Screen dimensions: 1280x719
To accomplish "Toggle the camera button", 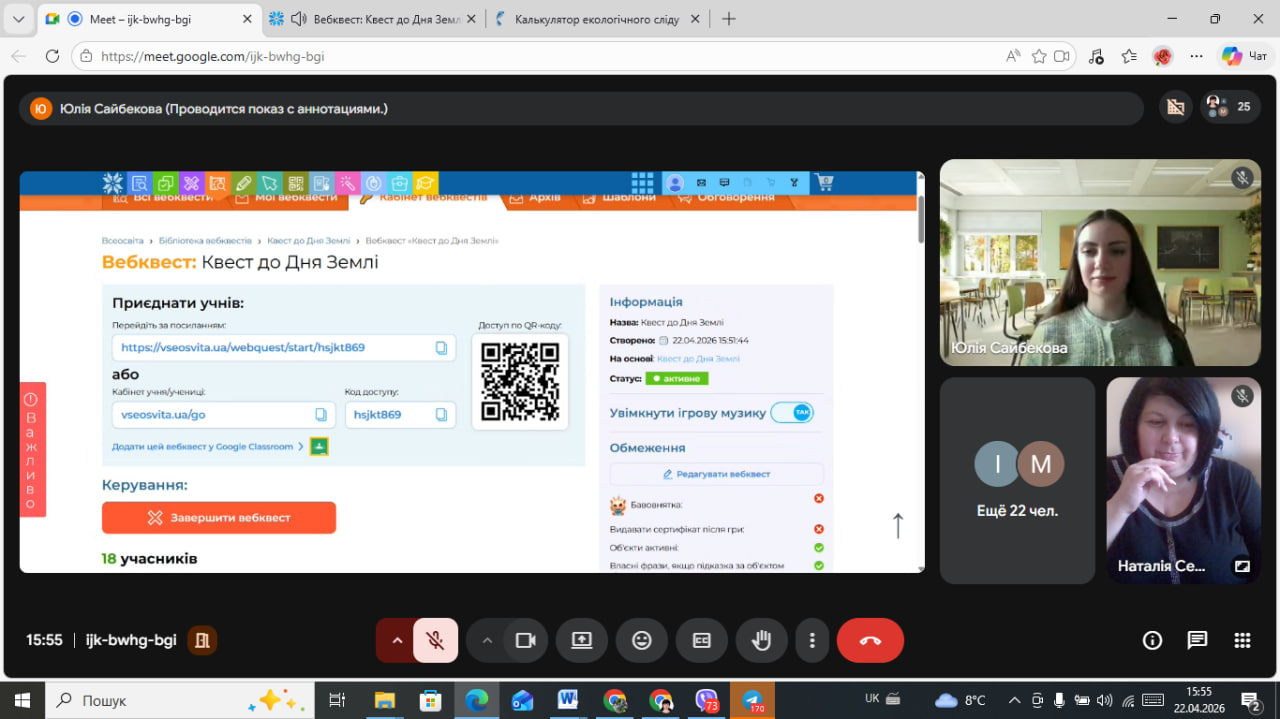I will [525, 641].
